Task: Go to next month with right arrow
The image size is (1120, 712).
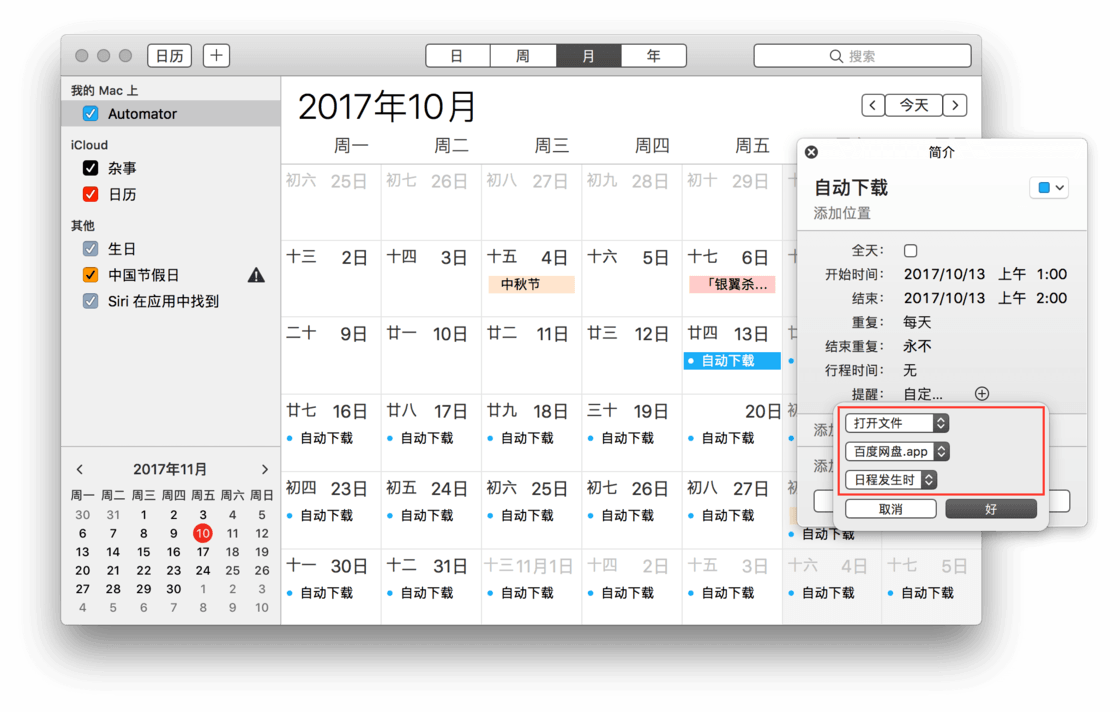Action: point(955,105)
